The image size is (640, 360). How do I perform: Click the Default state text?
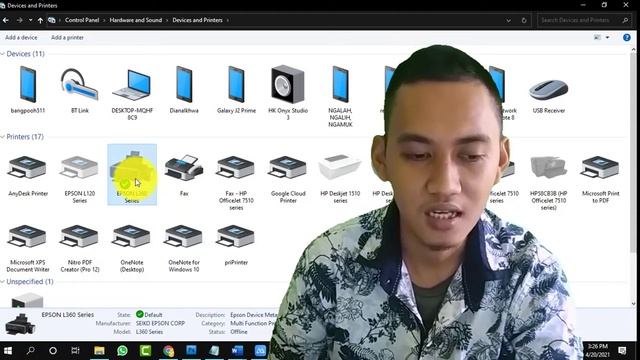point(153,315)
